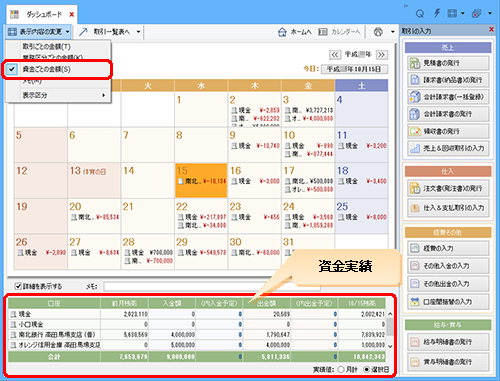Screen dimensions: 500x381
Task: Go to previous year with << button
Action: pos(335,54)
